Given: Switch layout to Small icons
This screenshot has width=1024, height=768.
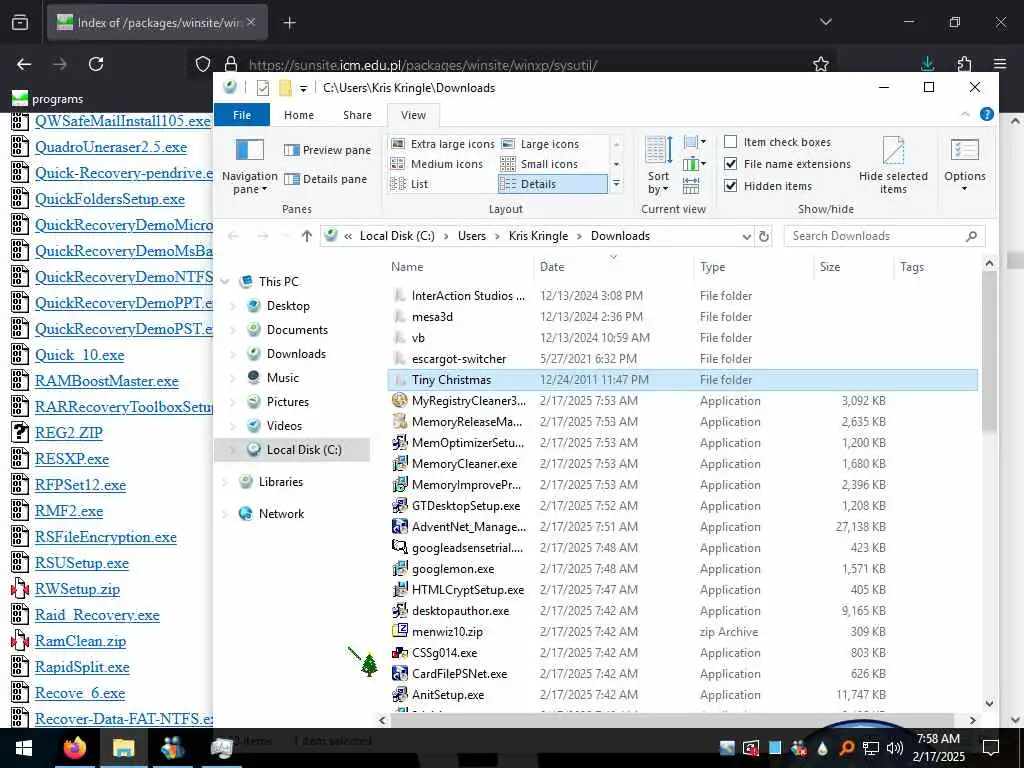Looking at the screenshot, I should tap(539, 164).
